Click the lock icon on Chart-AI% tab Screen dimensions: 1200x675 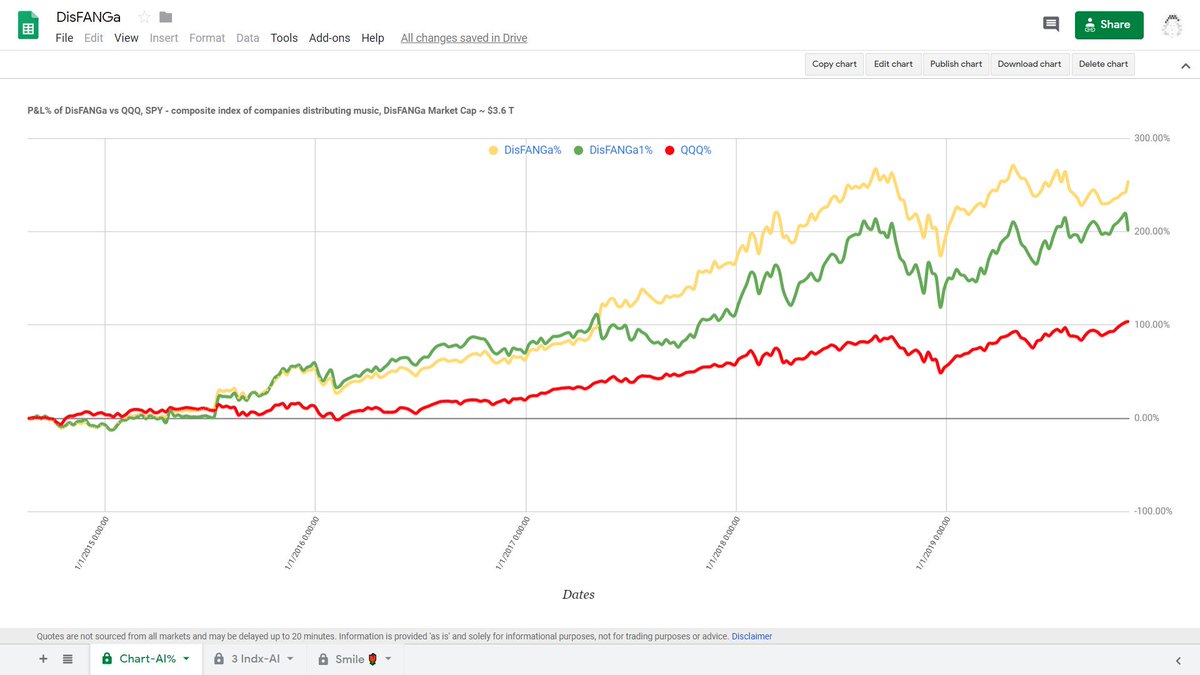107,659
